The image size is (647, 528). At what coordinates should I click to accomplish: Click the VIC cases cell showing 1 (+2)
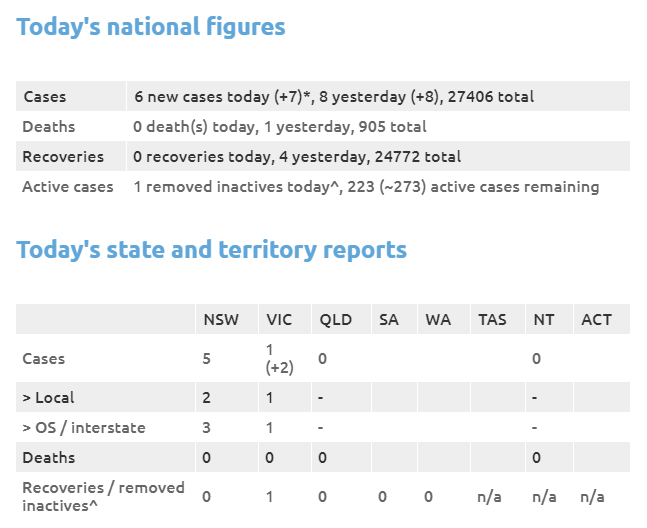279,358
